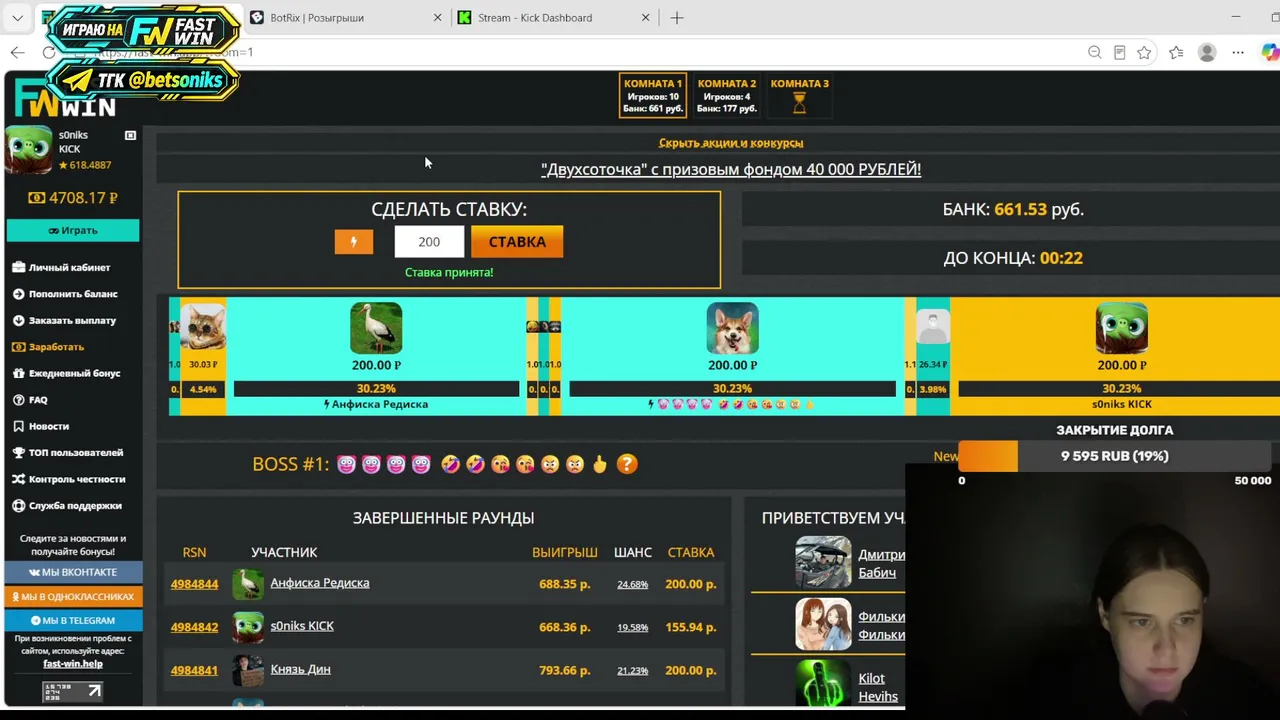Open Служба поддержки menu item
Viewport: 1280px width, 720px height.
click(75, 506)
